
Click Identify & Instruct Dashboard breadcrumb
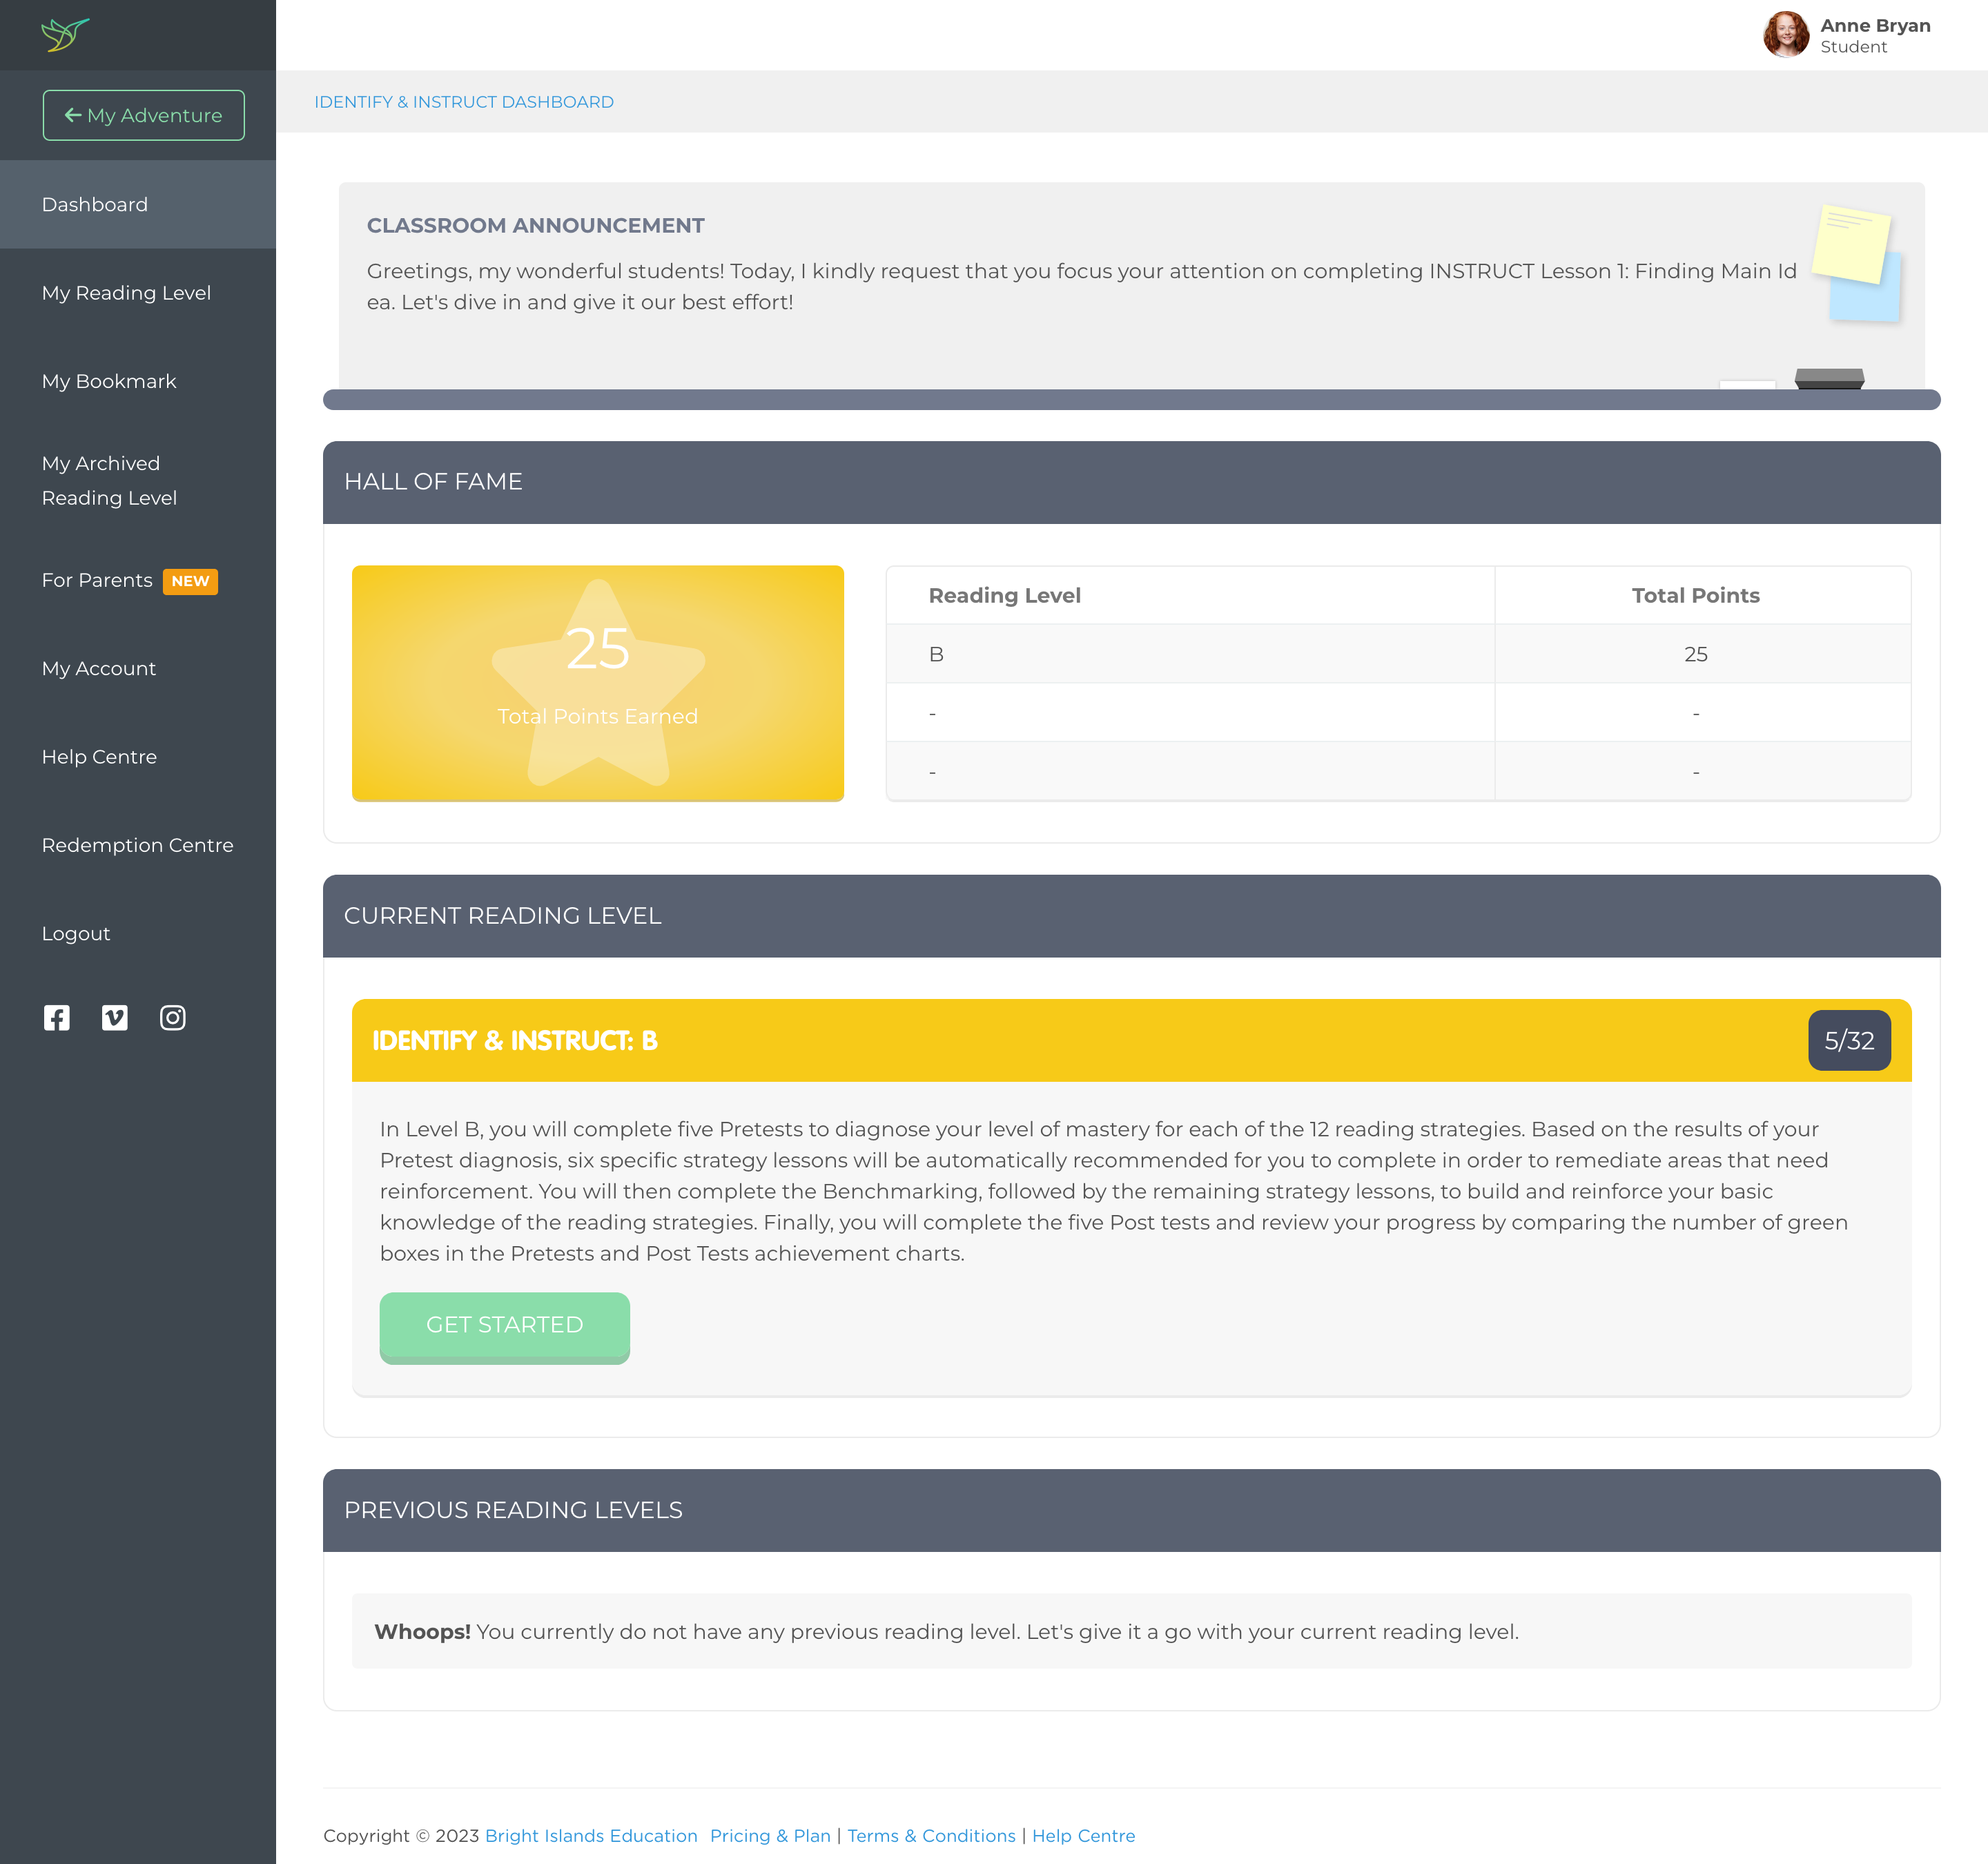coord(464,102)
